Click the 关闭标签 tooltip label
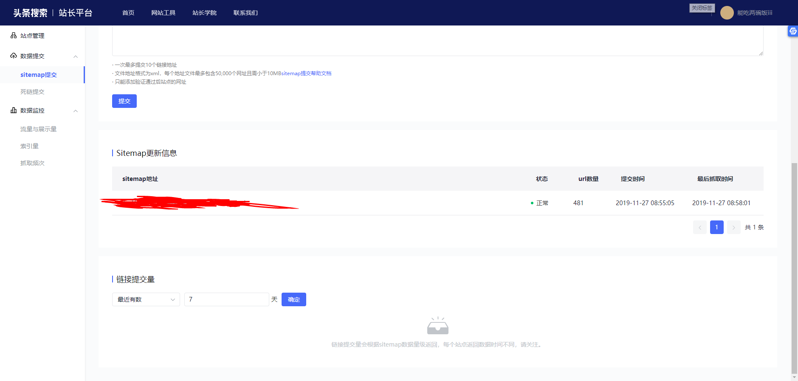The width and height of the screenshot is (798, 381). point(702,8)
